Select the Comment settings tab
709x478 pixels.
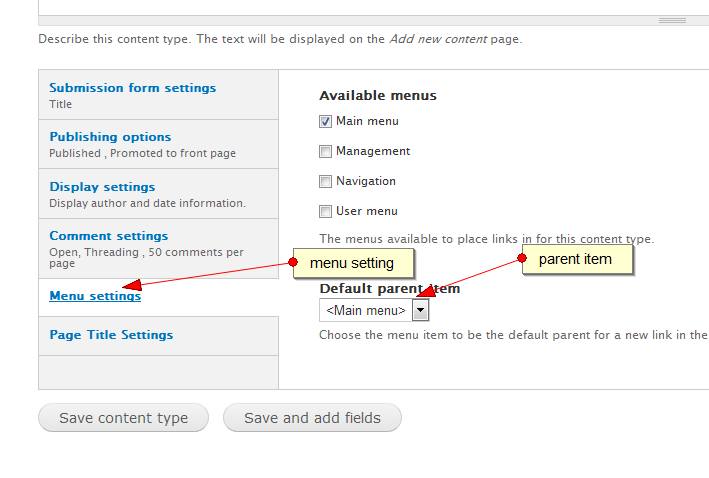coord(109,236)
